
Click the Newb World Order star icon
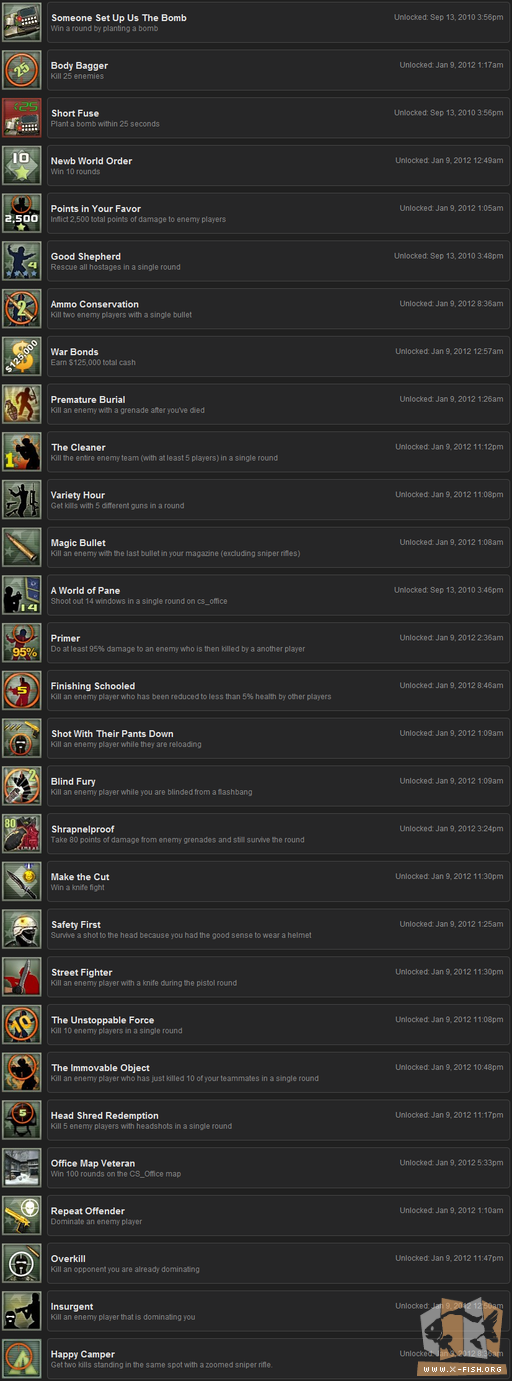click(22, 166)
